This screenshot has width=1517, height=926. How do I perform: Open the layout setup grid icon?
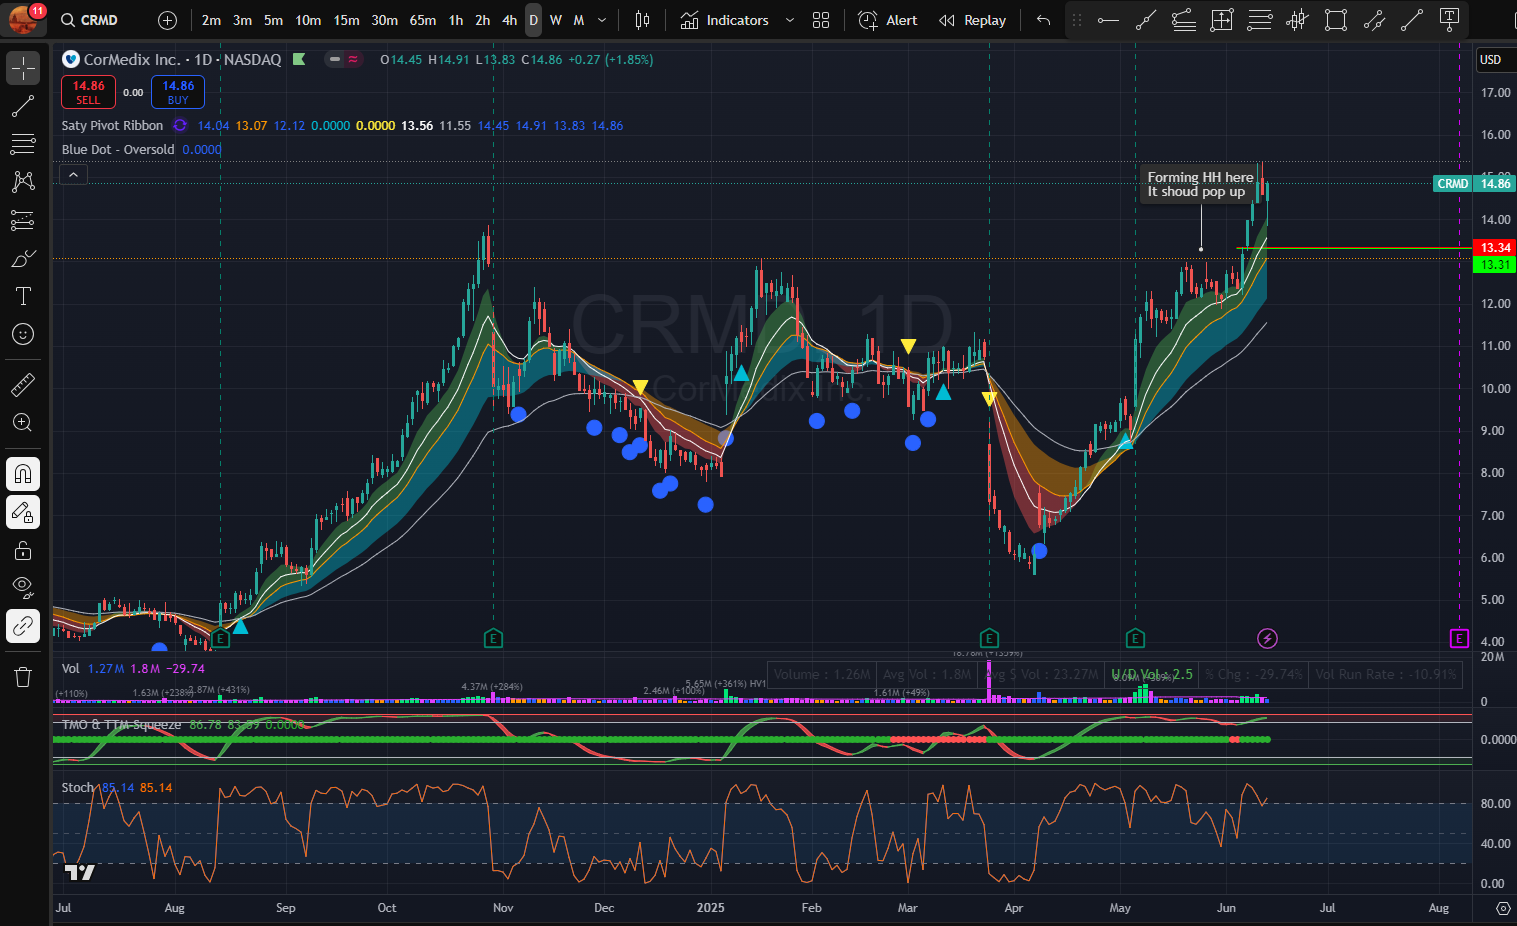821,20
